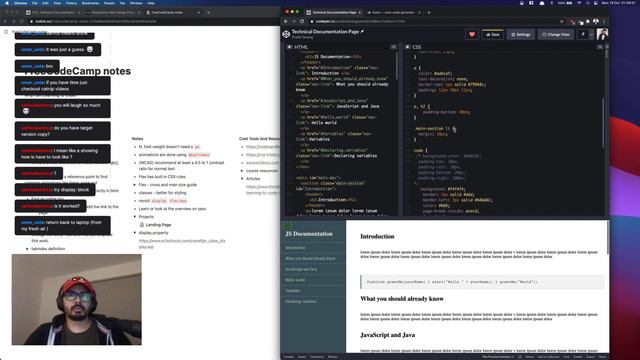Open the user avatar in CodePen header
The image size is (640, 360).
(602, 34)
